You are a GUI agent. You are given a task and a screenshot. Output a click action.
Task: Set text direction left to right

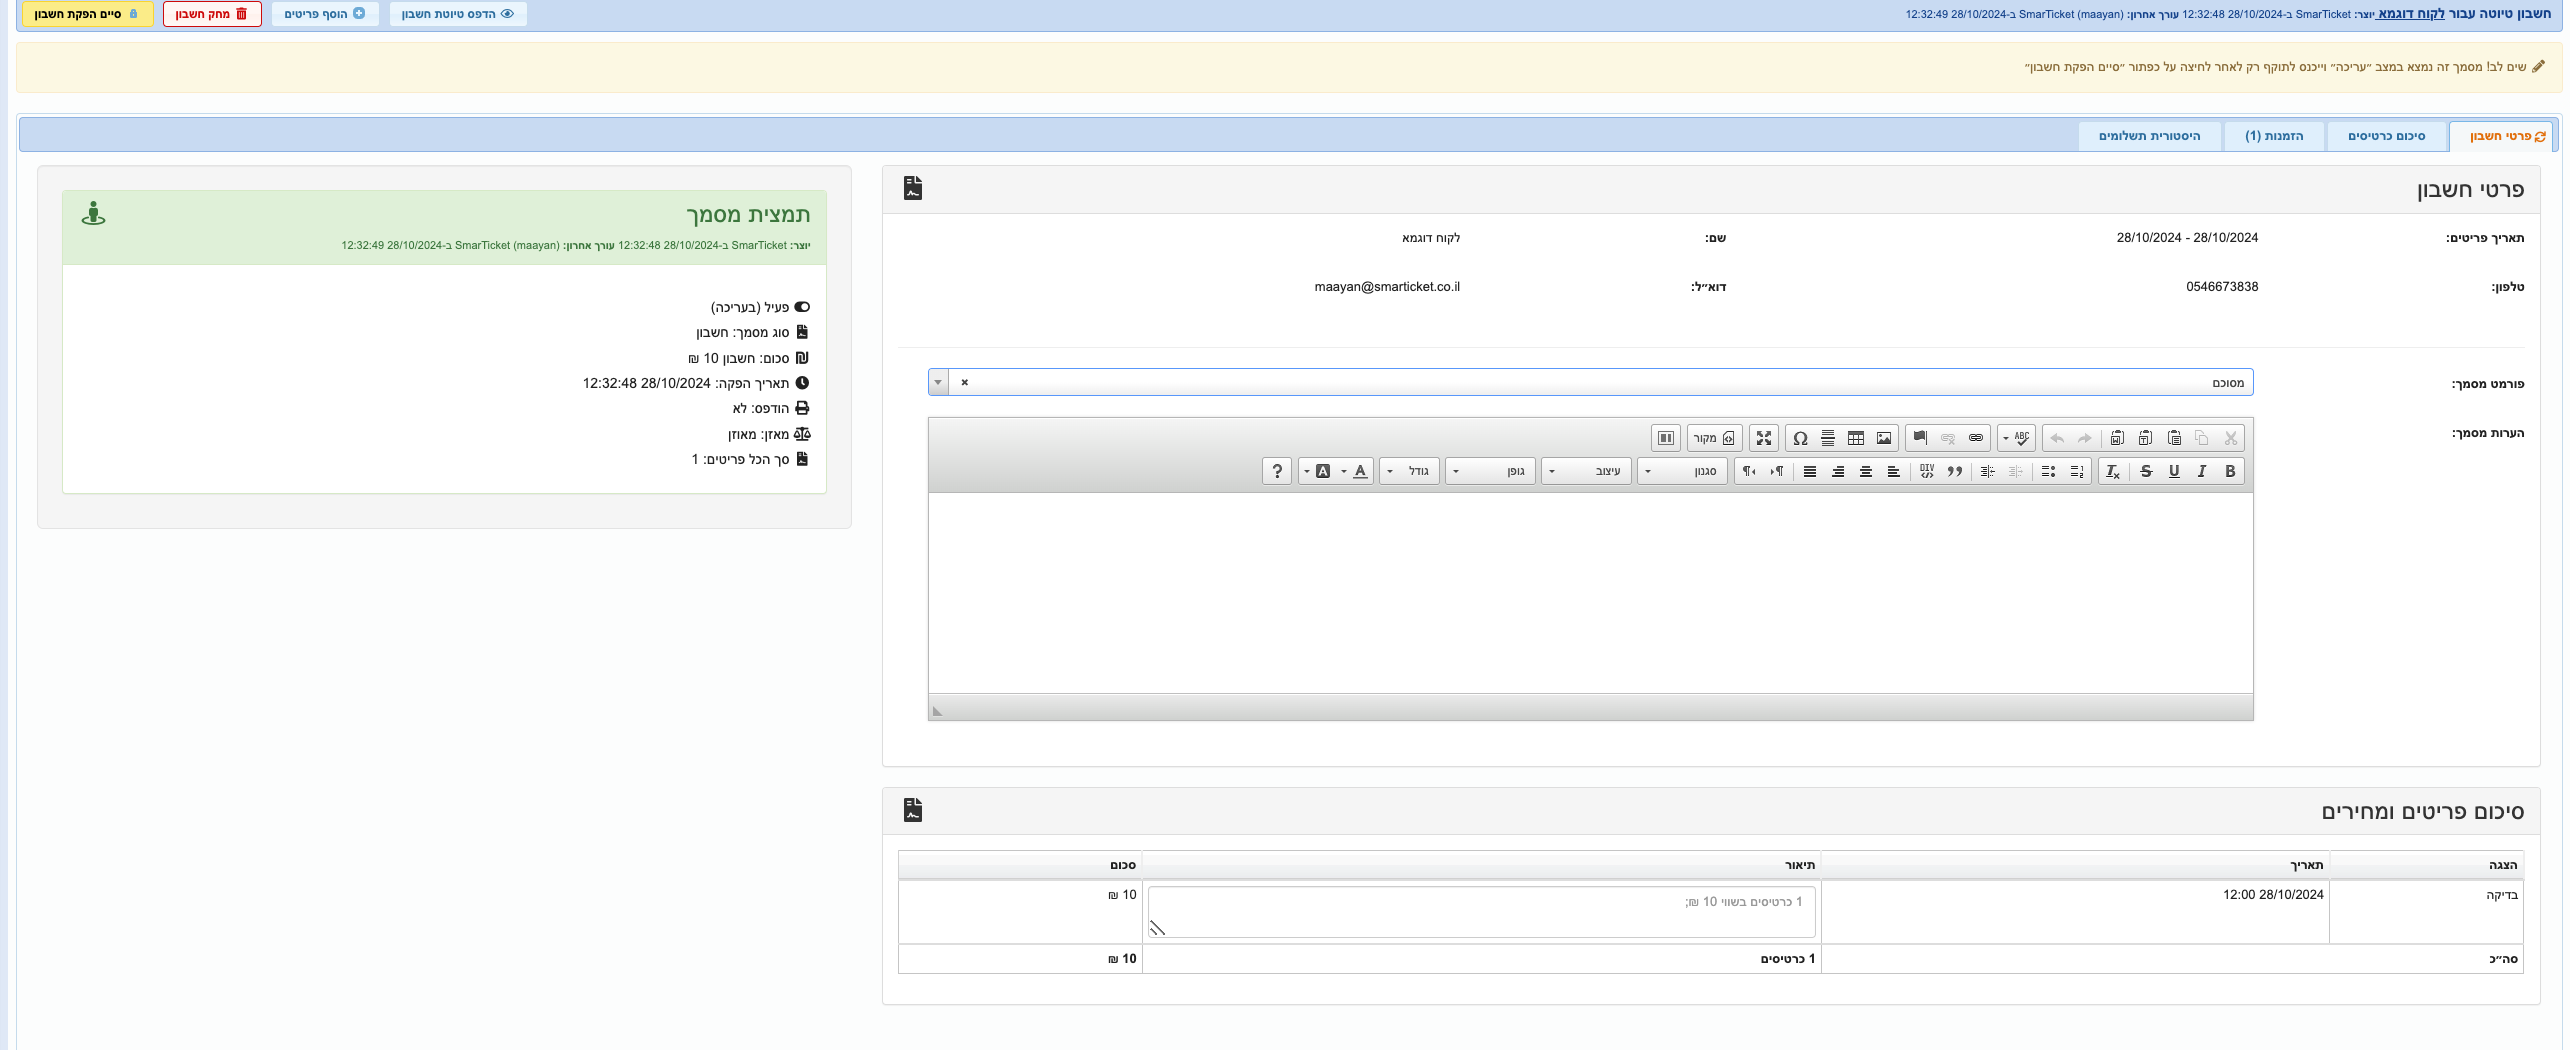pos(1776,471)
